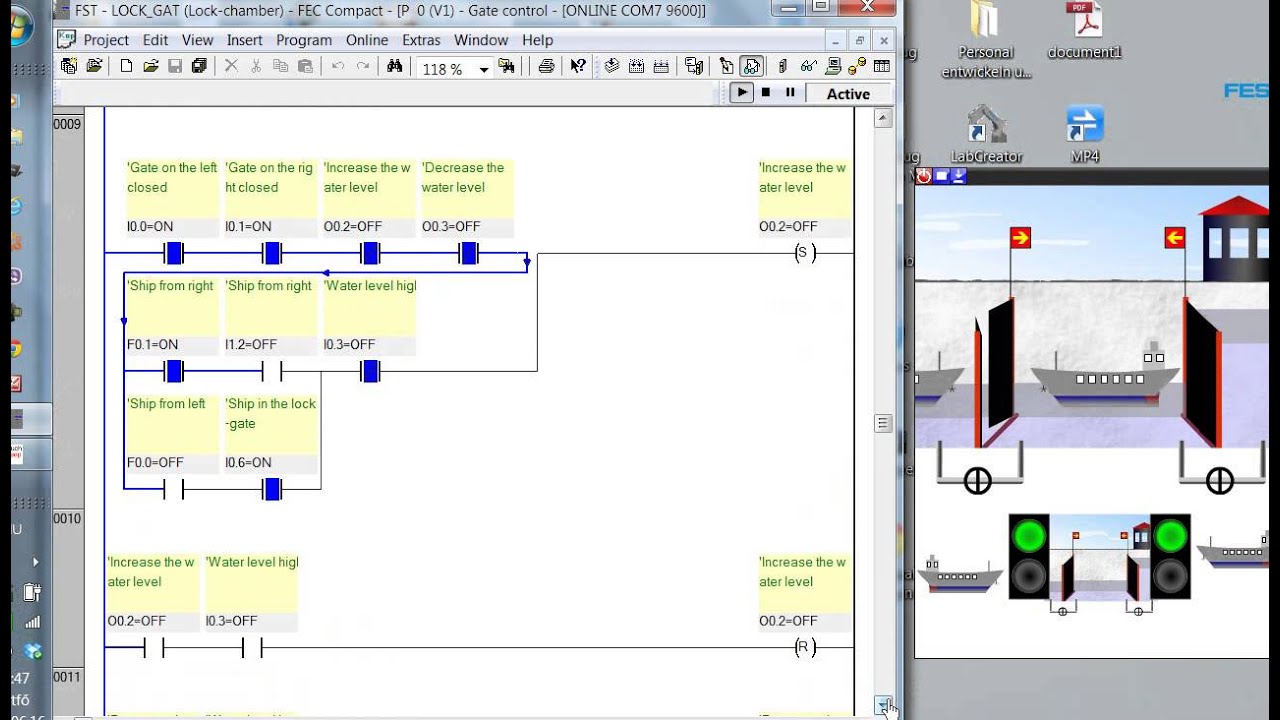Open the document1 PDF on desktop

1084,30
